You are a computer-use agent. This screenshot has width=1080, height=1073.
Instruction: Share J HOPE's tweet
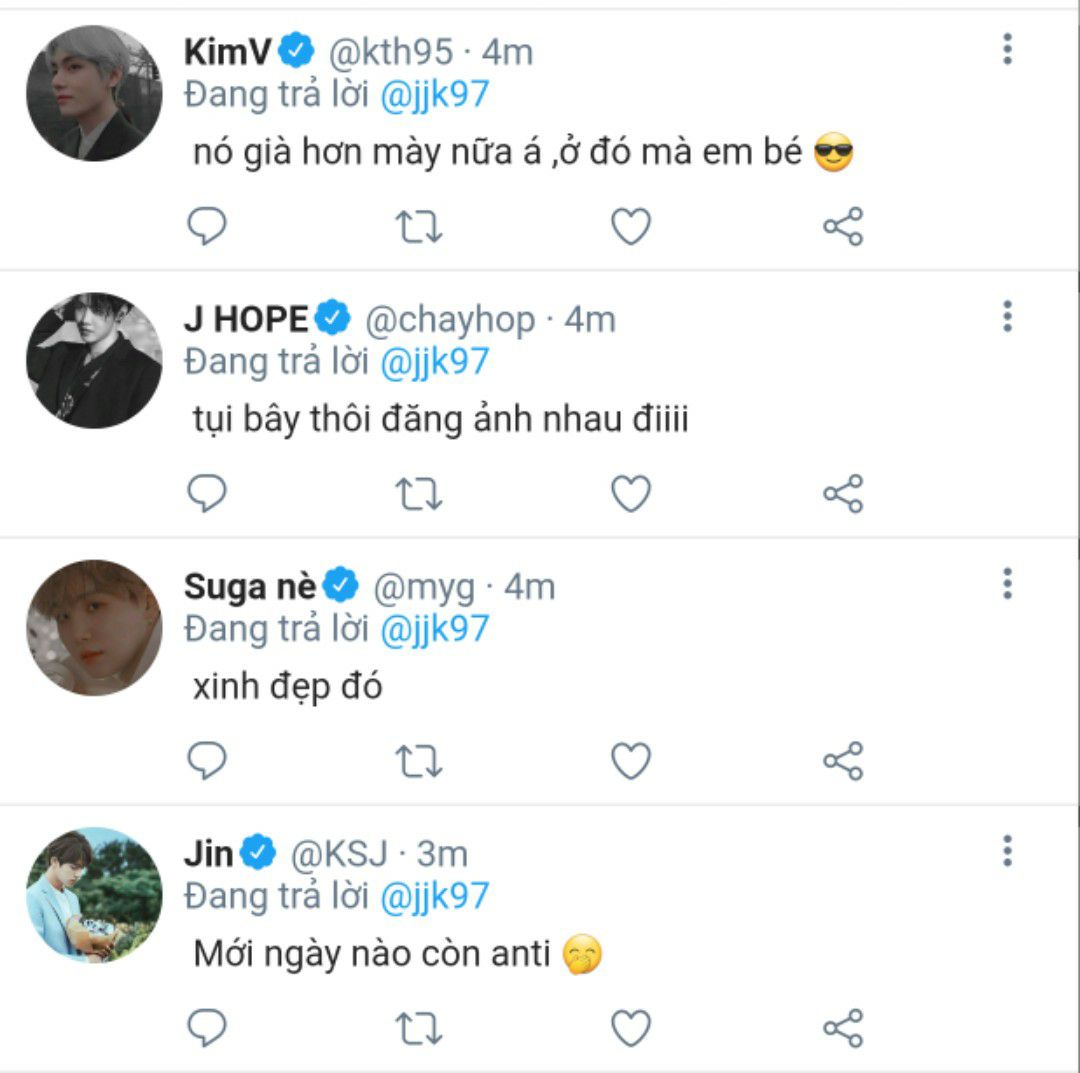842,494
